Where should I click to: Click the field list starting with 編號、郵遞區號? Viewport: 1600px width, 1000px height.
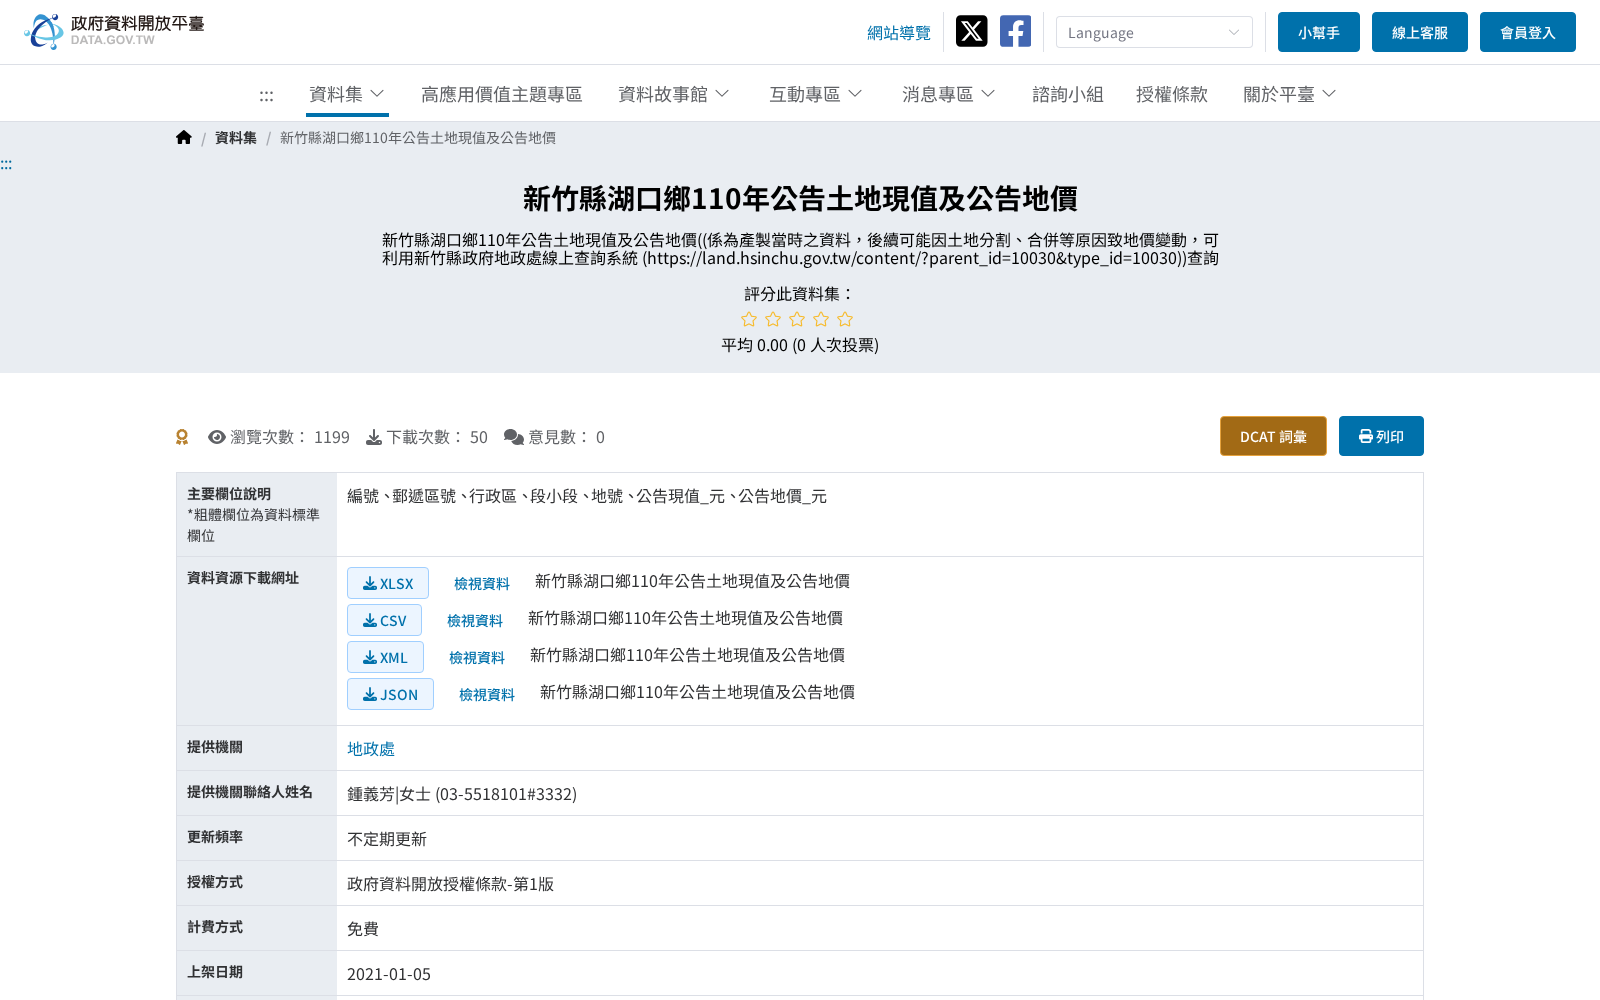[x=587, y=496]
